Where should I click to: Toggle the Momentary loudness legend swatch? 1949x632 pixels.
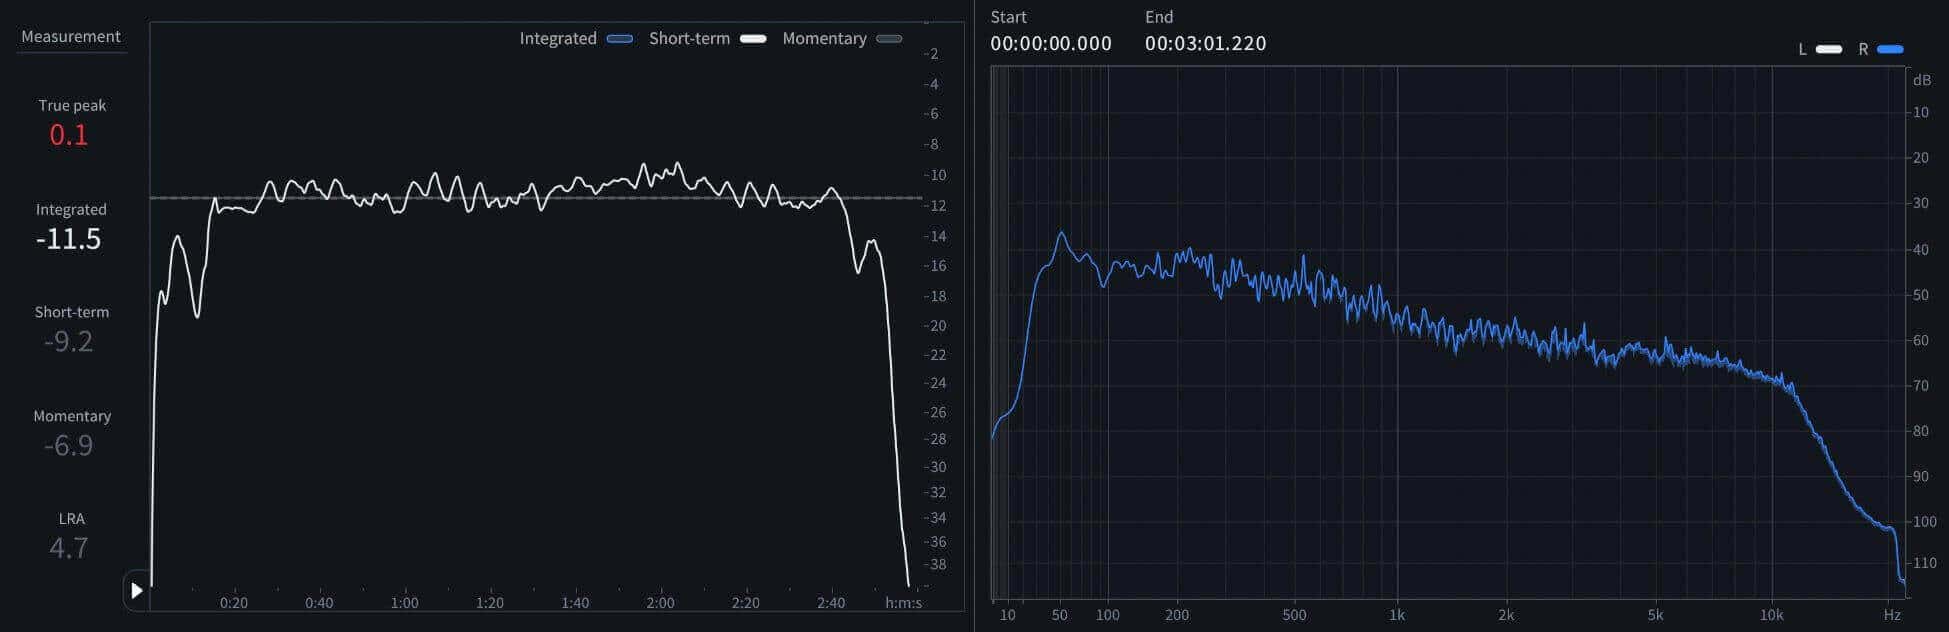click(889, 39)
